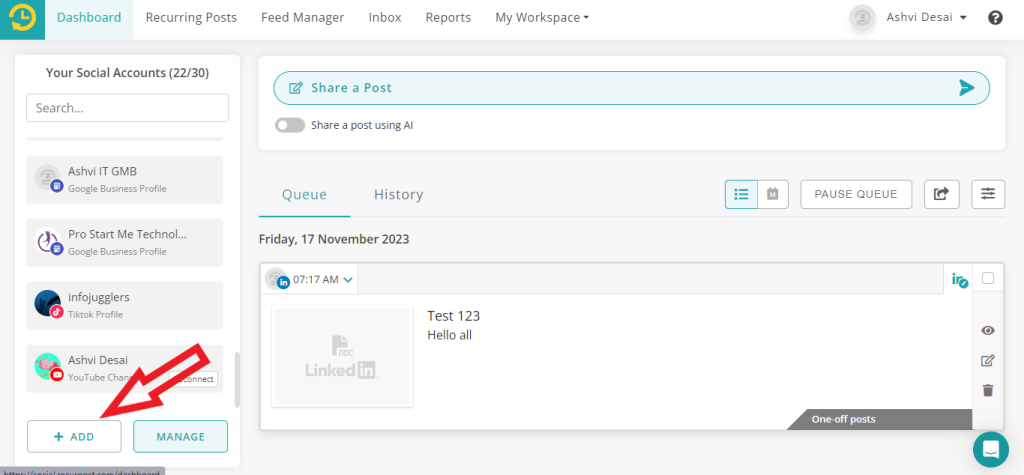Viewport: 1024px width, 475px height.
Task: Click Friday, 17 November 2023 date heading
Action: coord(334,239)
